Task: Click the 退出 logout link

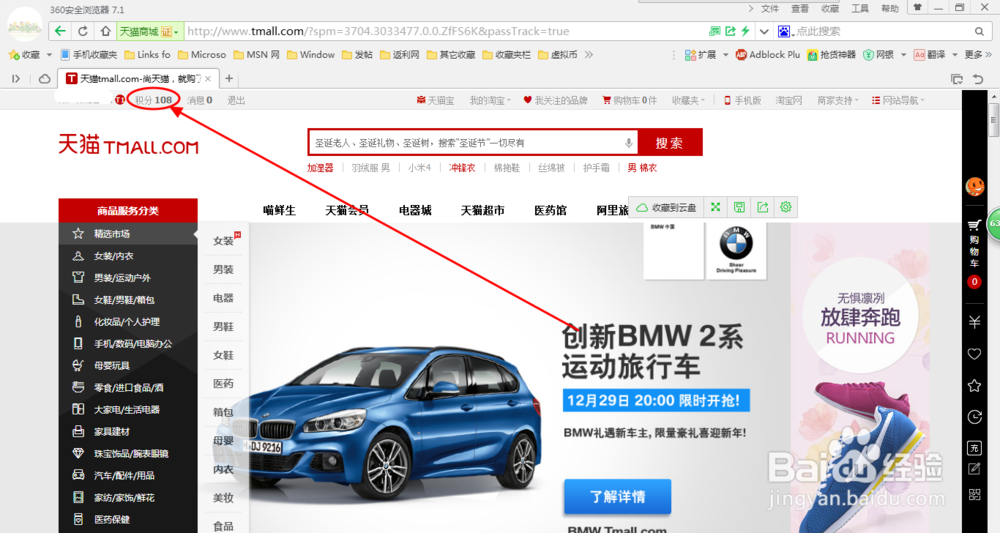Action: tap(236, 100)
